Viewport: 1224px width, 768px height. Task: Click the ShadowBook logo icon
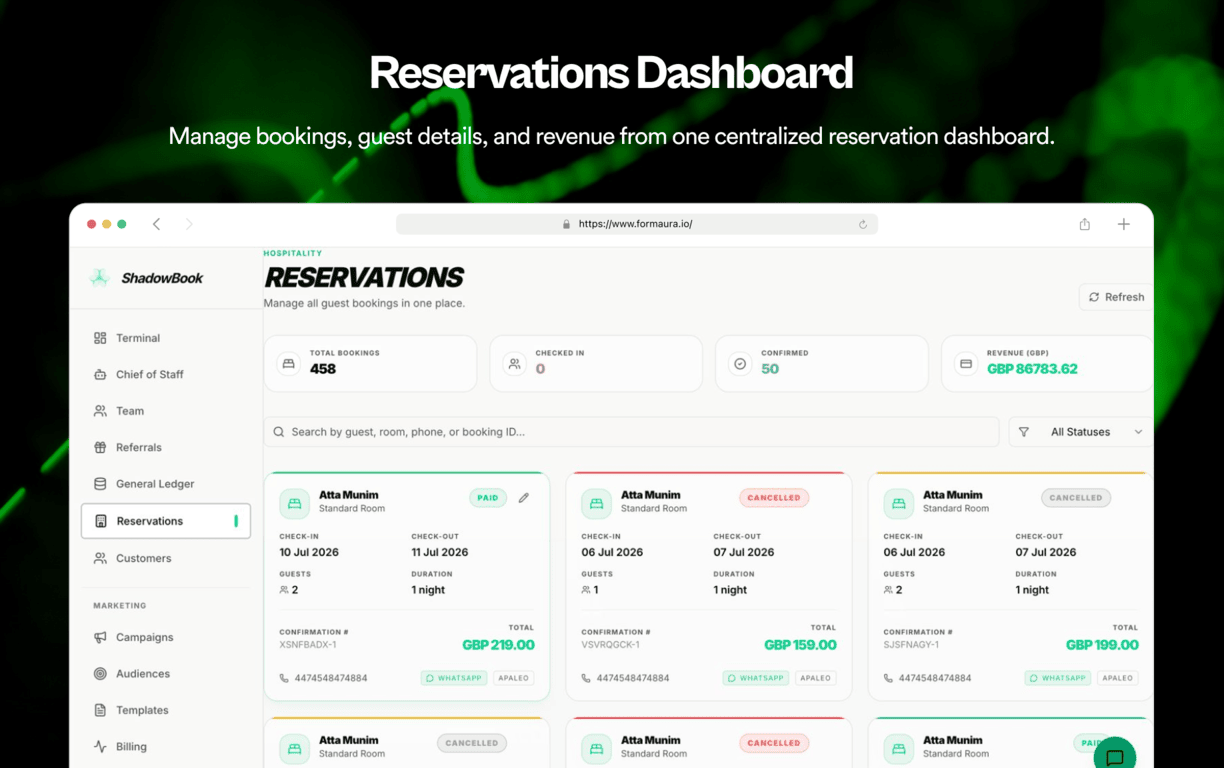(99, 278)
